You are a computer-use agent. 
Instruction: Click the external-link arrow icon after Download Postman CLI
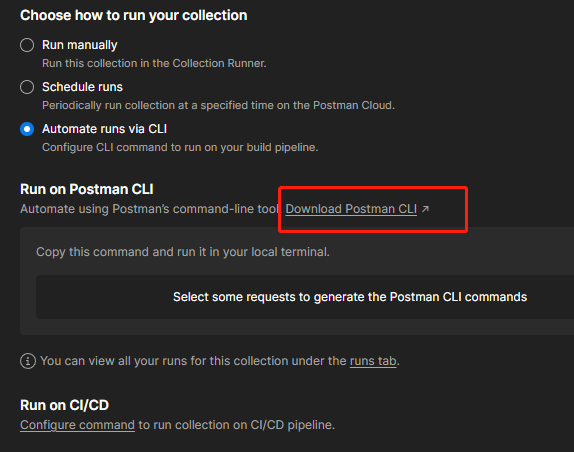click(x=425, y=209)
